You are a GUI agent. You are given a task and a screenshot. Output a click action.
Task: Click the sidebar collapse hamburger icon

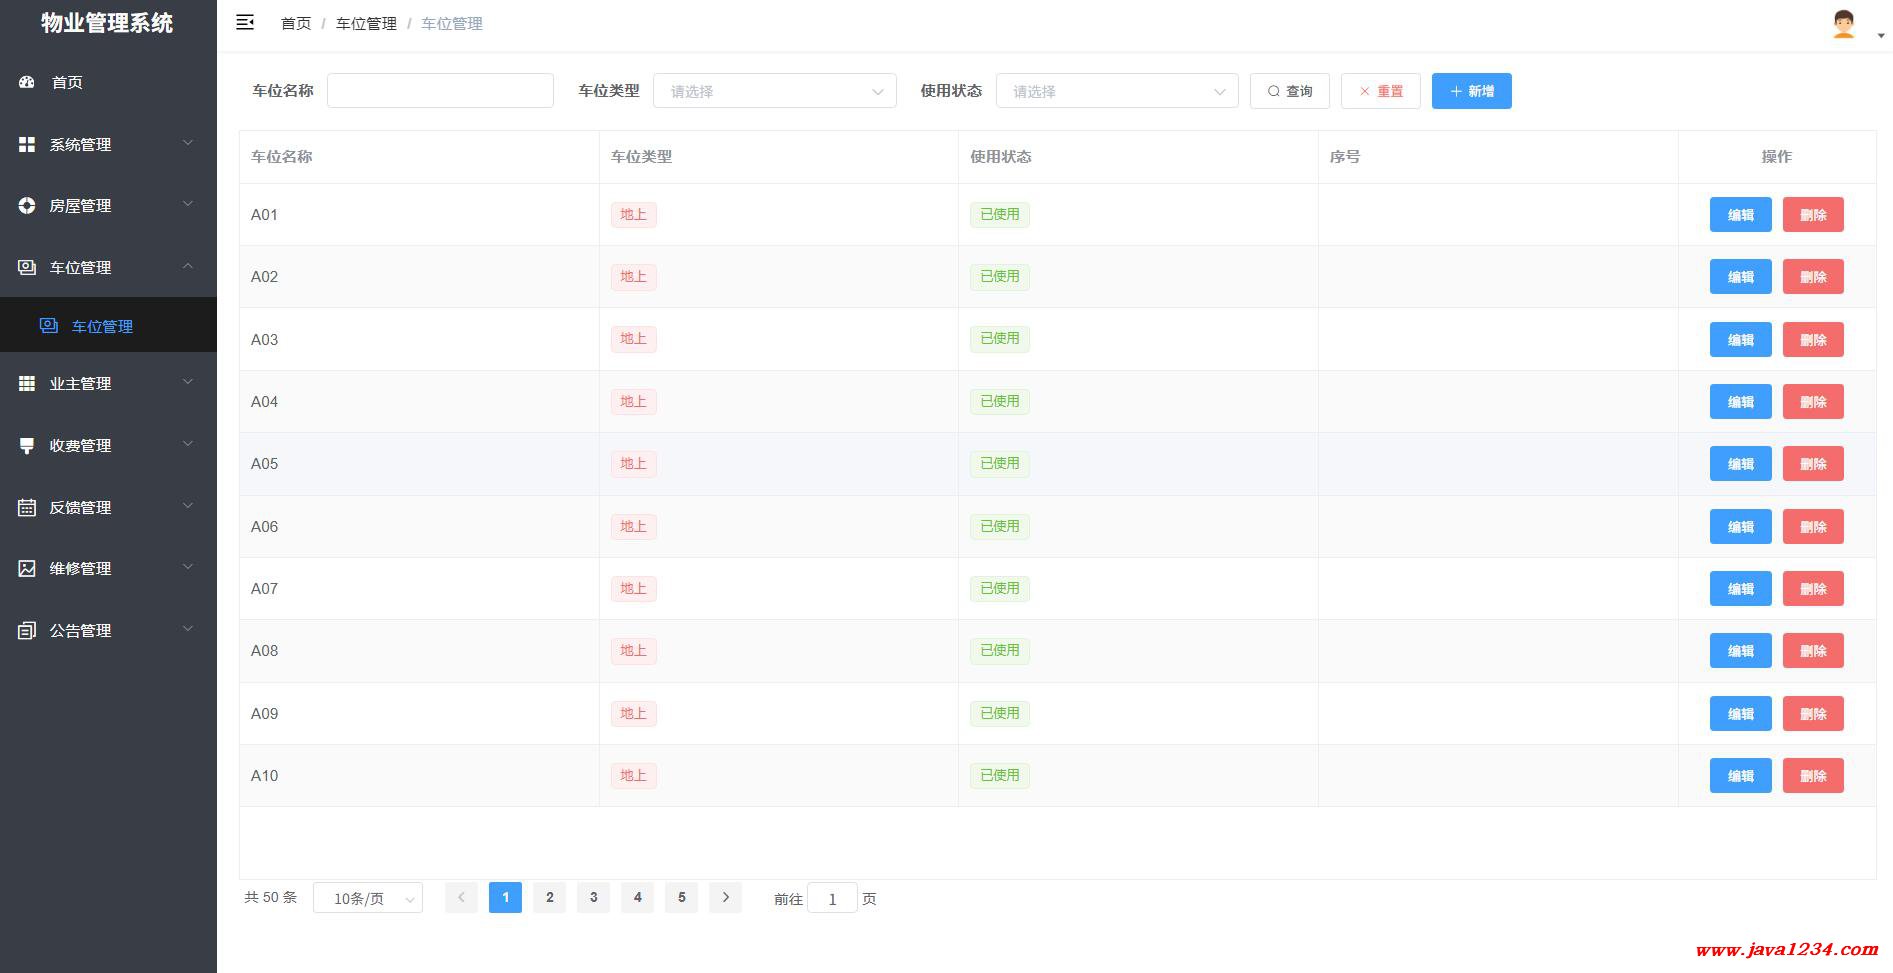[245, 22]
